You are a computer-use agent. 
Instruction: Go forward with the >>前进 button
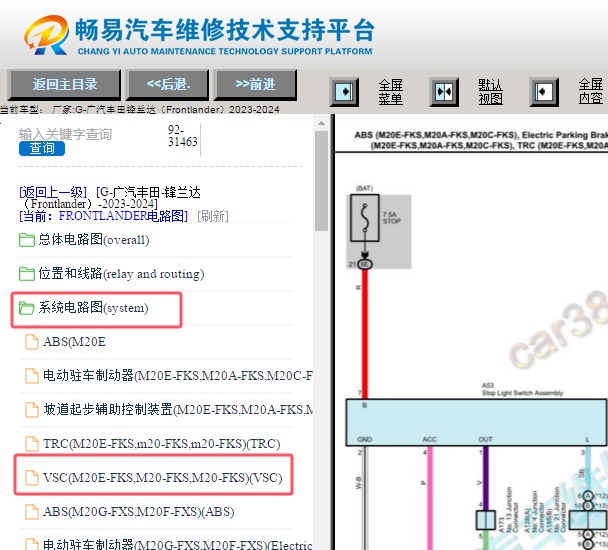click(x=255, y=85)
